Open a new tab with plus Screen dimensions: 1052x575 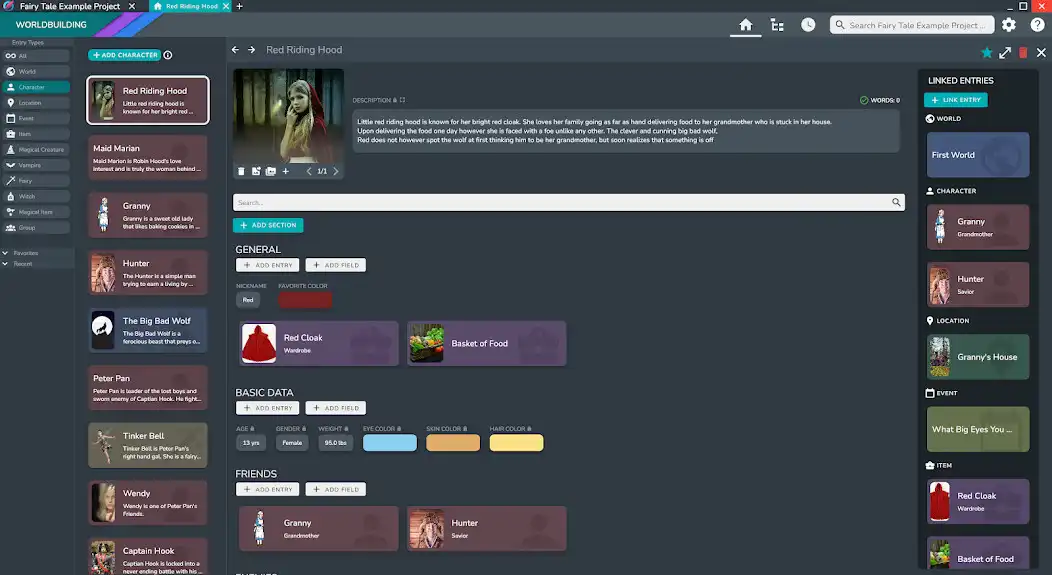[240, 6]
